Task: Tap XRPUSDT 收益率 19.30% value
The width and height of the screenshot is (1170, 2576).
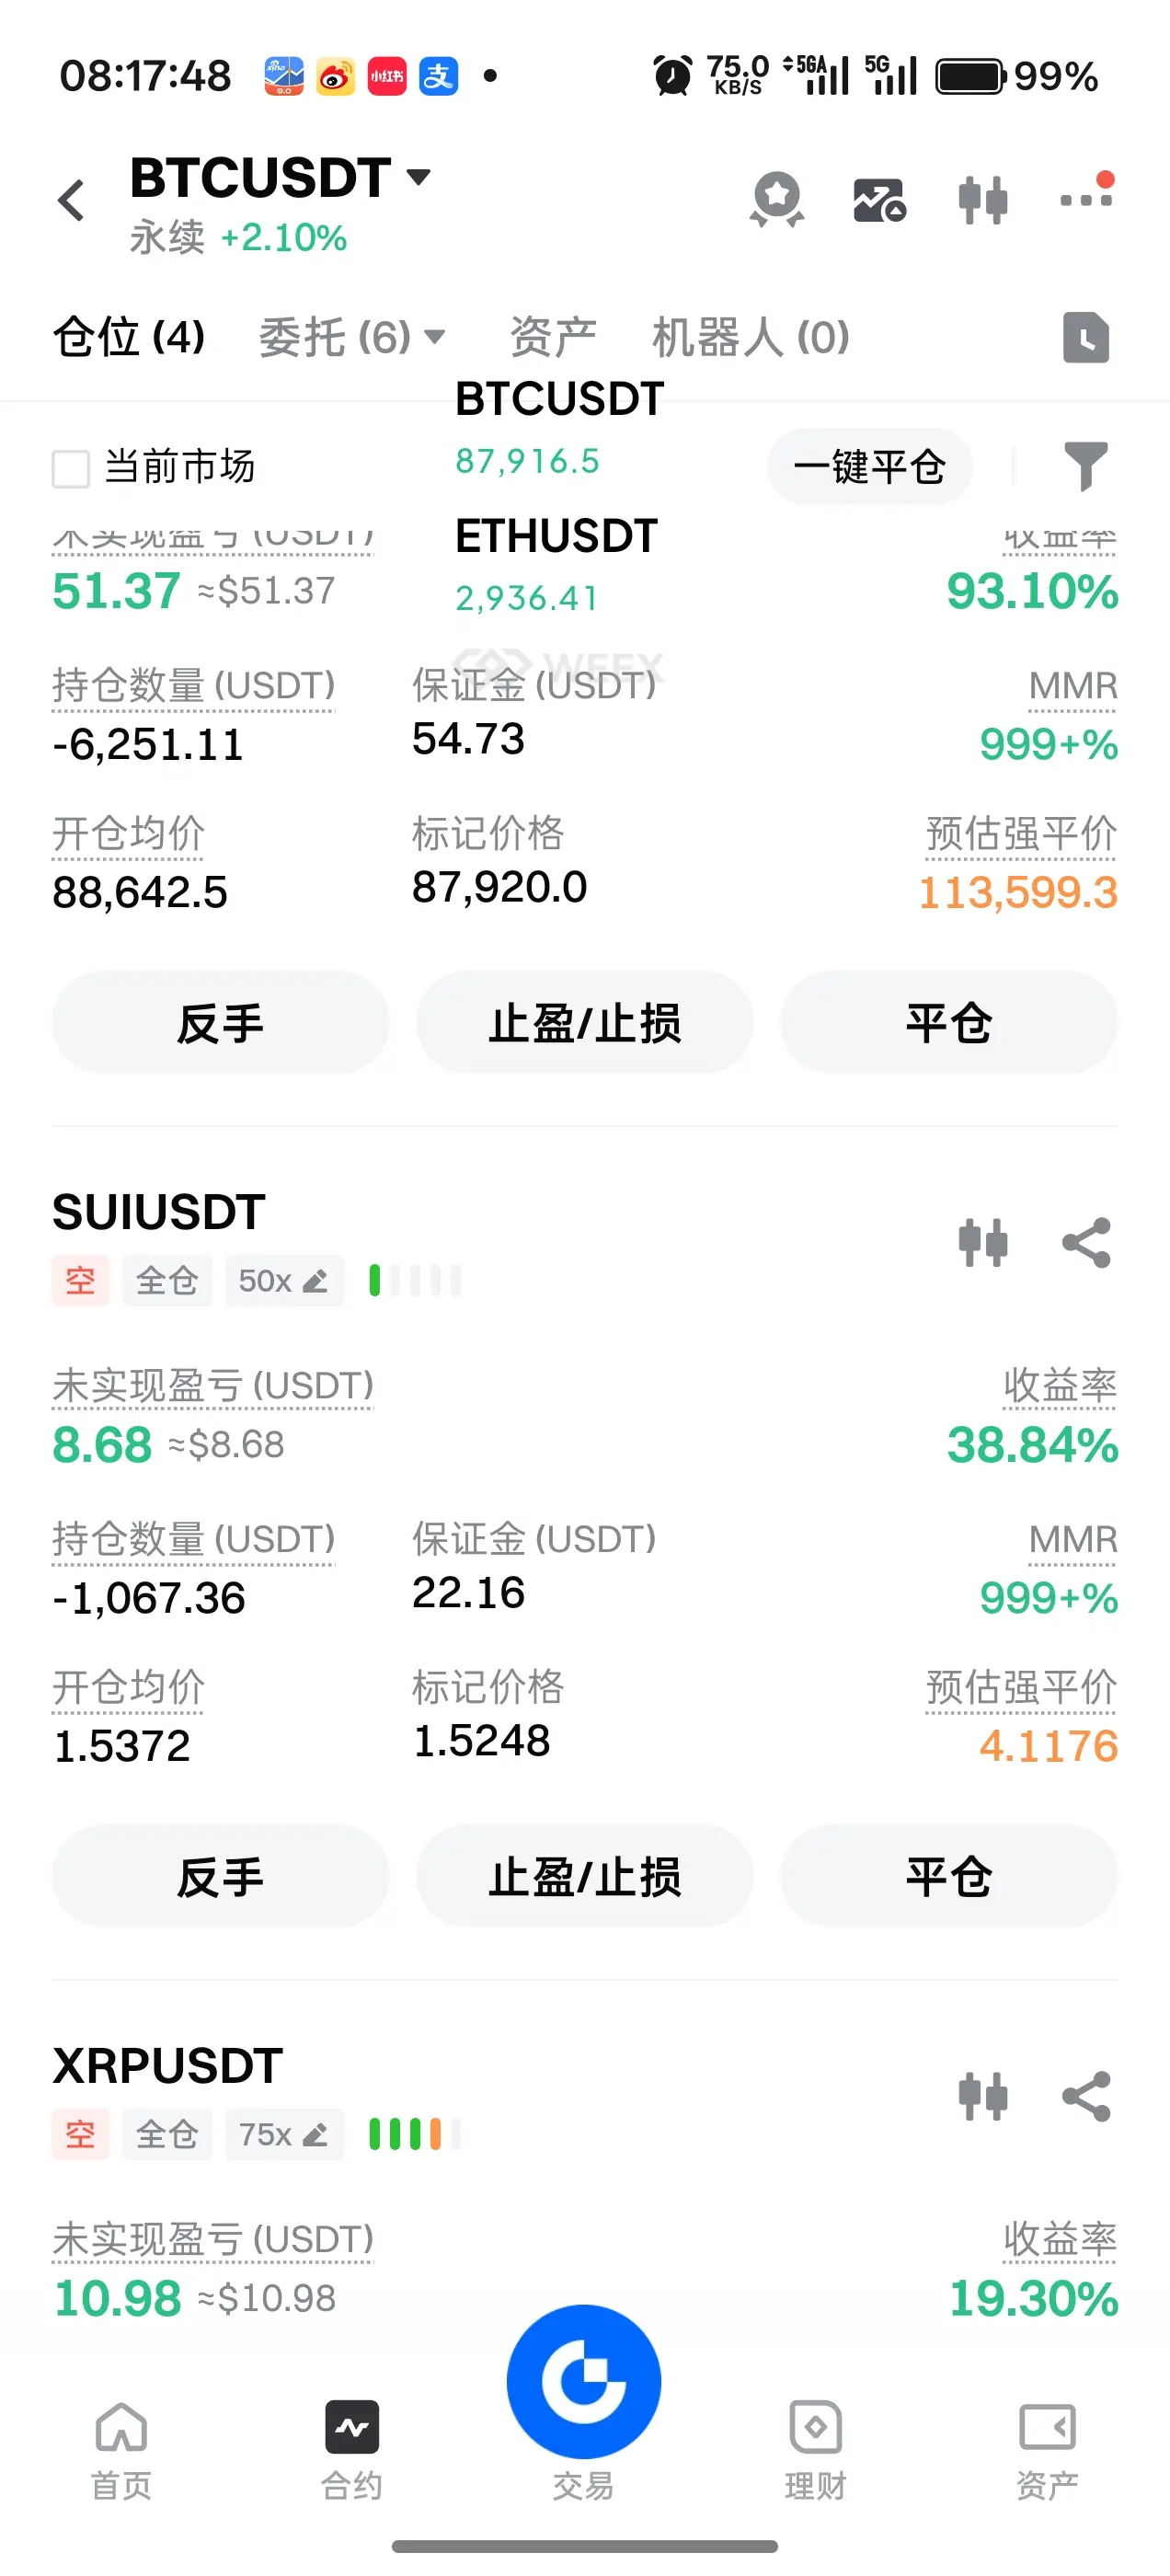Action: pyautogui.click(x=1034, y=2298)
